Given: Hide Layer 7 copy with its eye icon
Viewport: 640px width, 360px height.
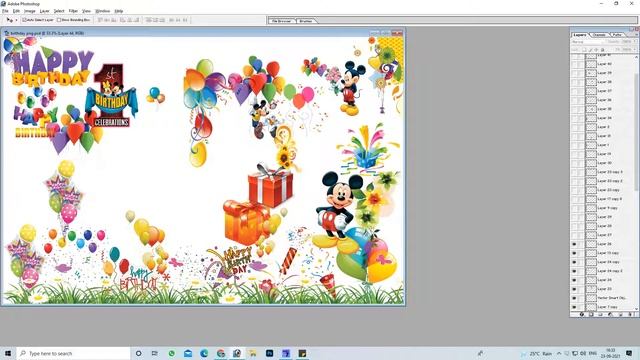Looking at the screenshot, I should (x=574, y=307).
